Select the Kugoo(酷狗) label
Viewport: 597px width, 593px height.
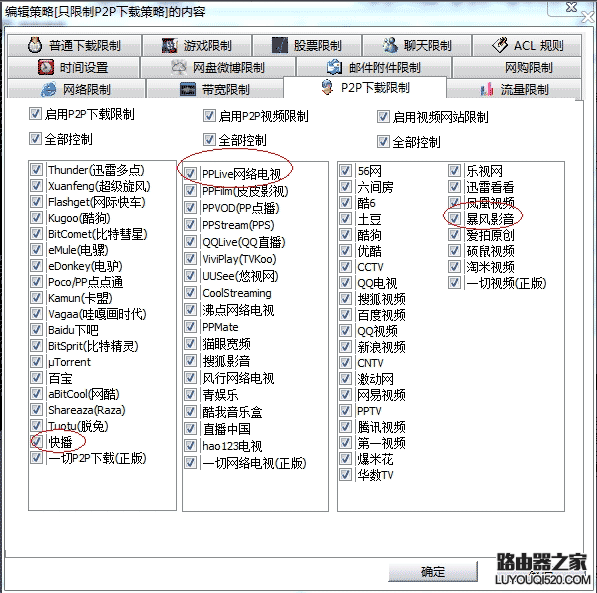[x=79, y=218]
